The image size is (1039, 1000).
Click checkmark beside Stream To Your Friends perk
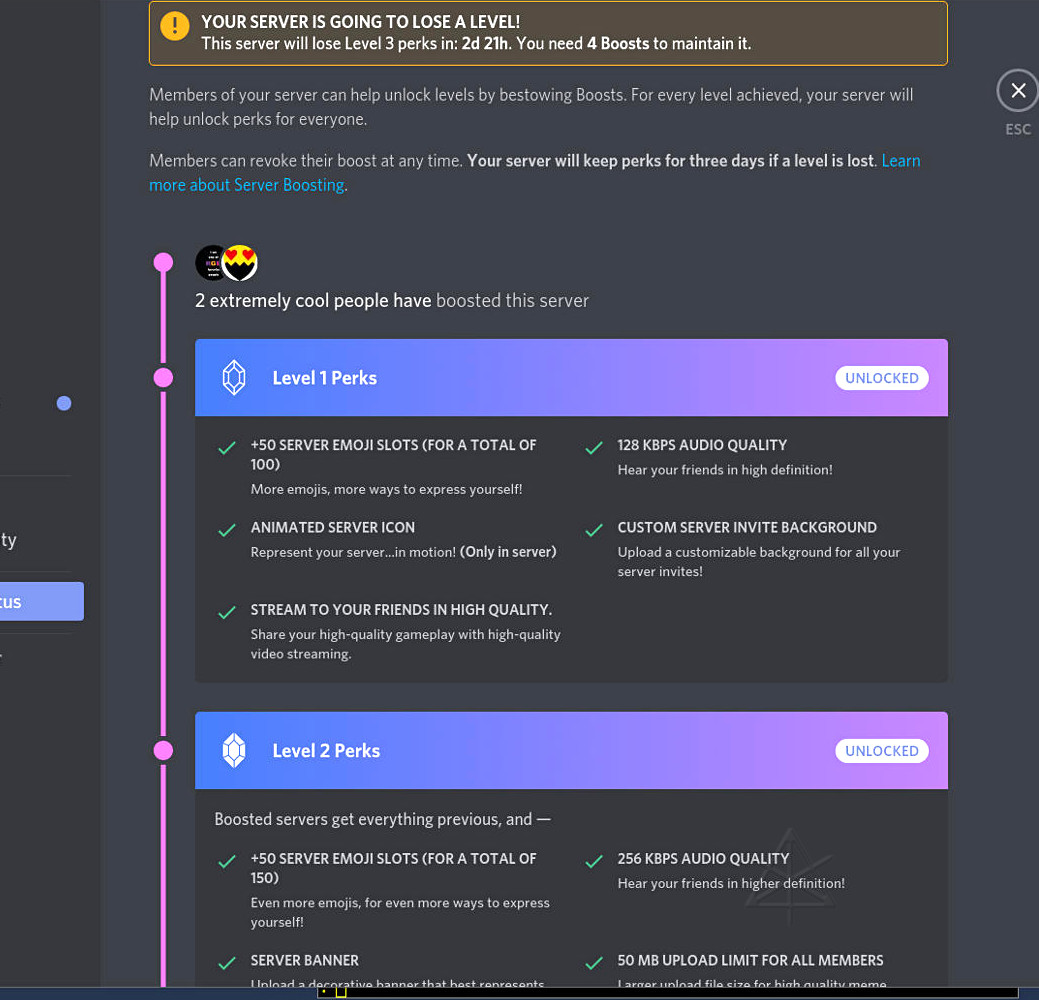(x=227, y=613)
